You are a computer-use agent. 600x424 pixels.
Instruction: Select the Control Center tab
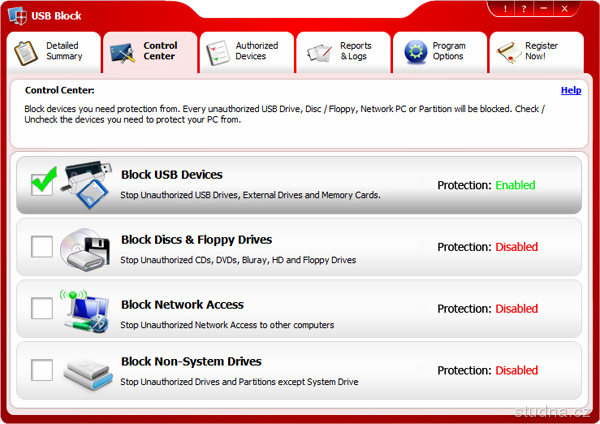pos(150,52)
